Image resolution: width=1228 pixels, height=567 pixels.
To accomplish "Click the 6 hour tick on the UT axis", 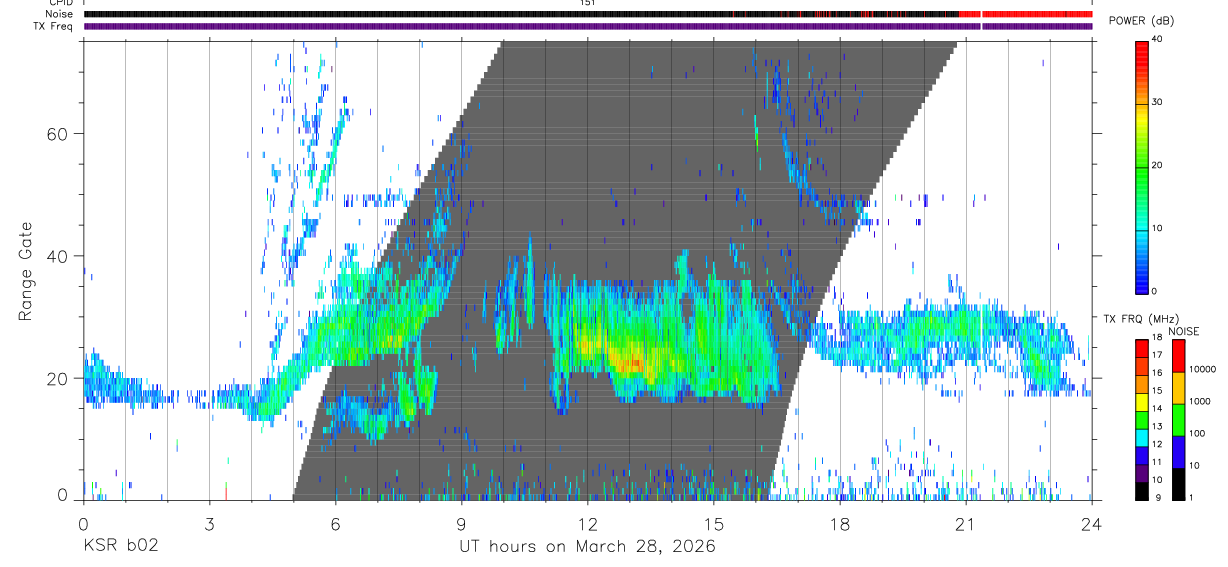I will click(336, 522).
